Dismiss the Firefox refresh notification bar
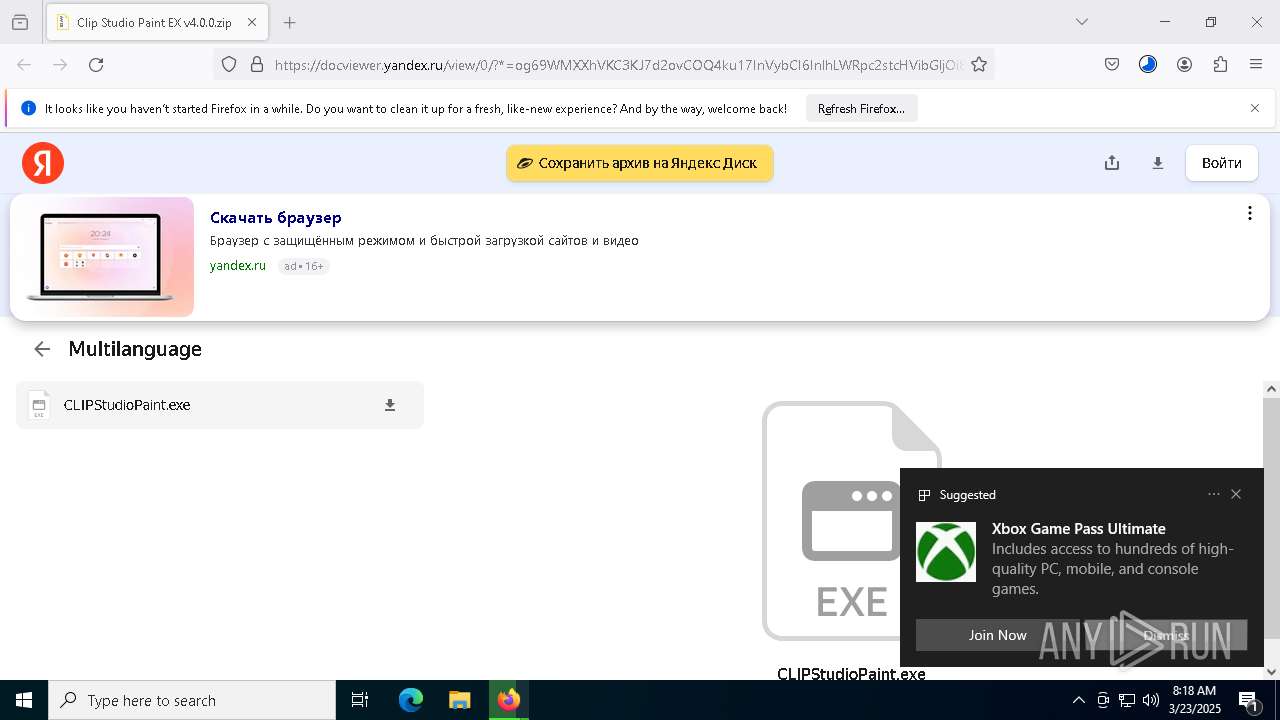The height and width of the screenshot is (720, 1280). pos(1255,108)
